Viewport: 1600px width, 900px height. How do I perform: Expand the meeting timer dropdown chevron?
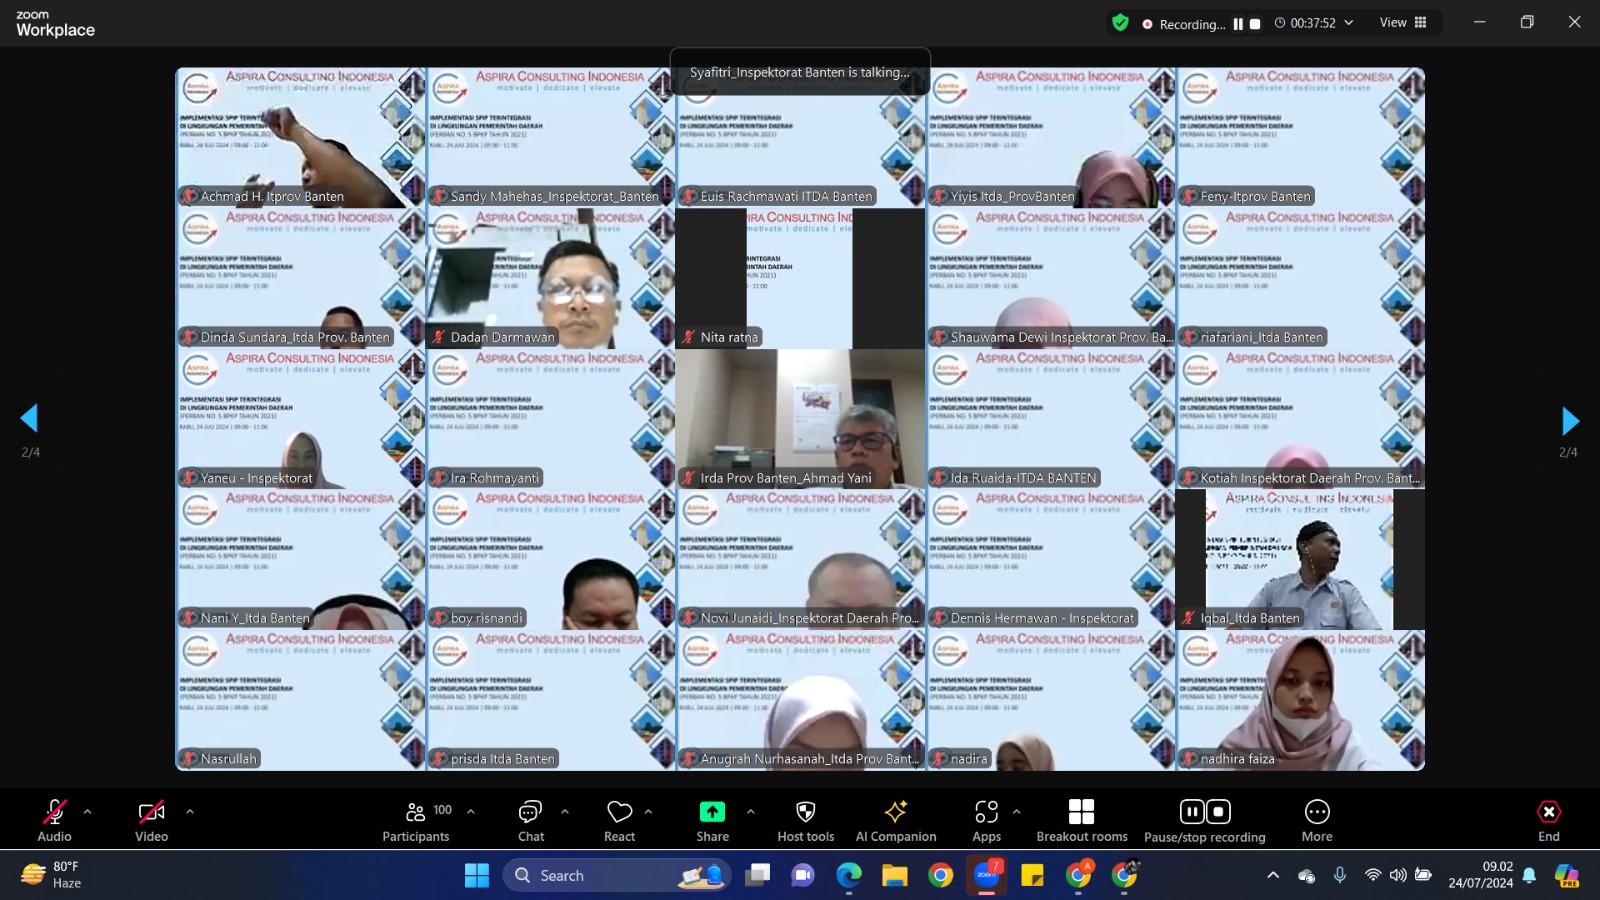[1349, 23]
